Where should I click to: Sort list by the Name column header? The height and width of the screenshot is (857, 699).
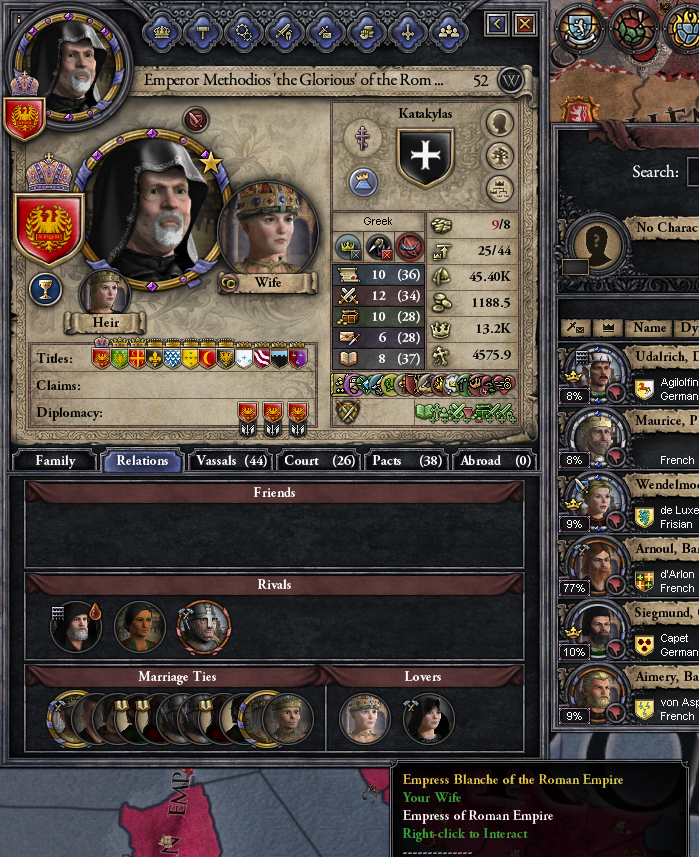point(649,328)
